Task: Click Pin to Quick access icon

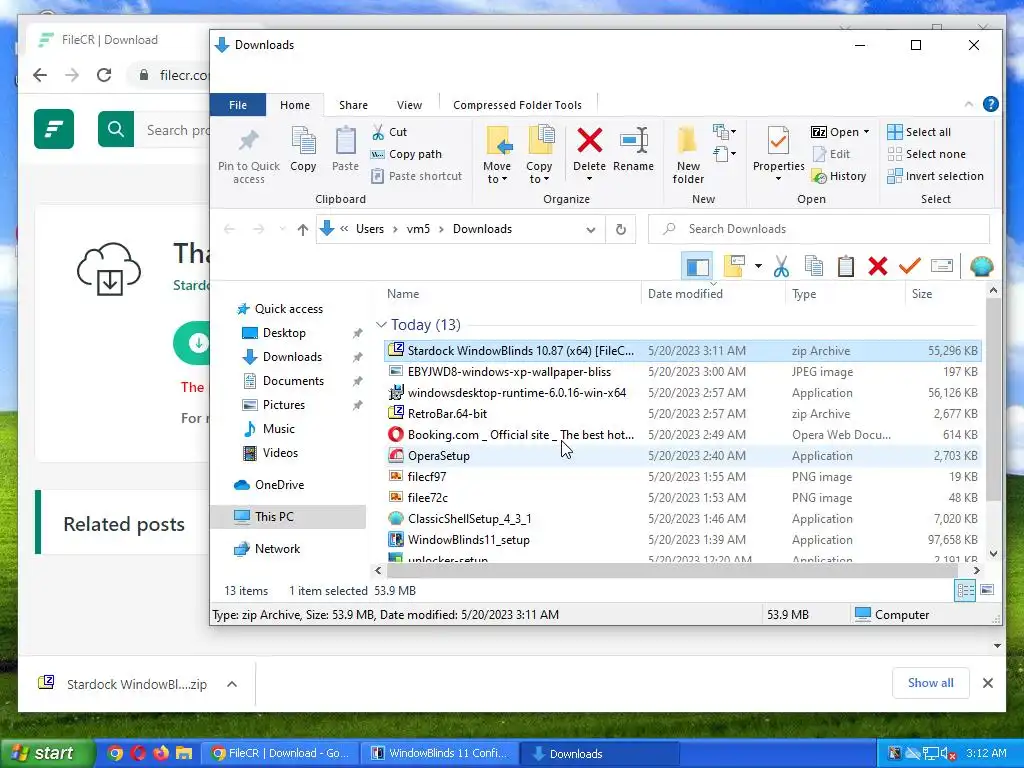Action: click(x=249, y=155)
